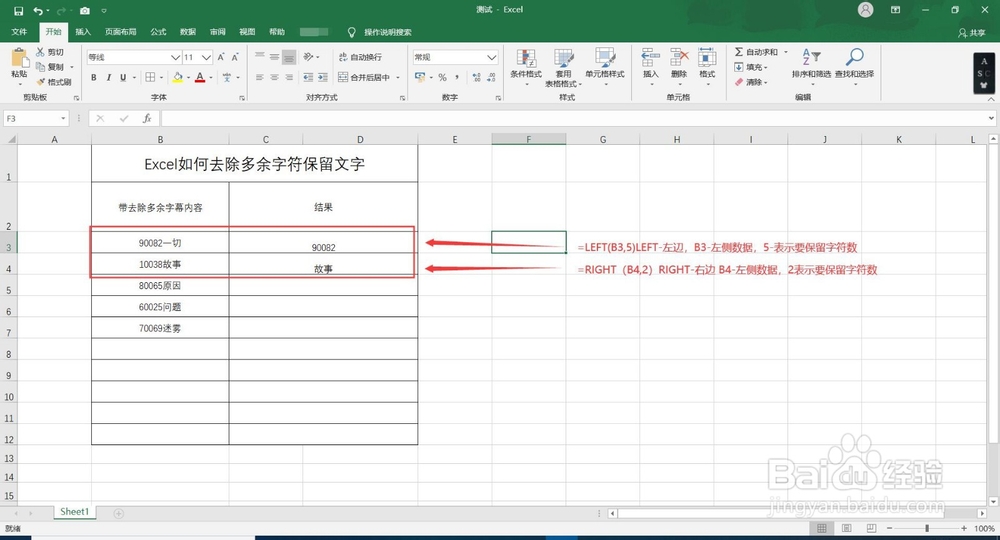Click the accounting currency format icon

point(420,77)
